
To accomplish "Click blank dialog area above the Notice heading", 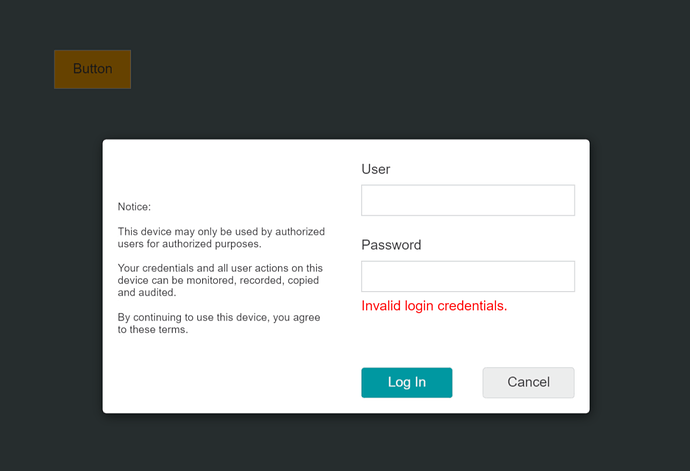I will point(220,170).
